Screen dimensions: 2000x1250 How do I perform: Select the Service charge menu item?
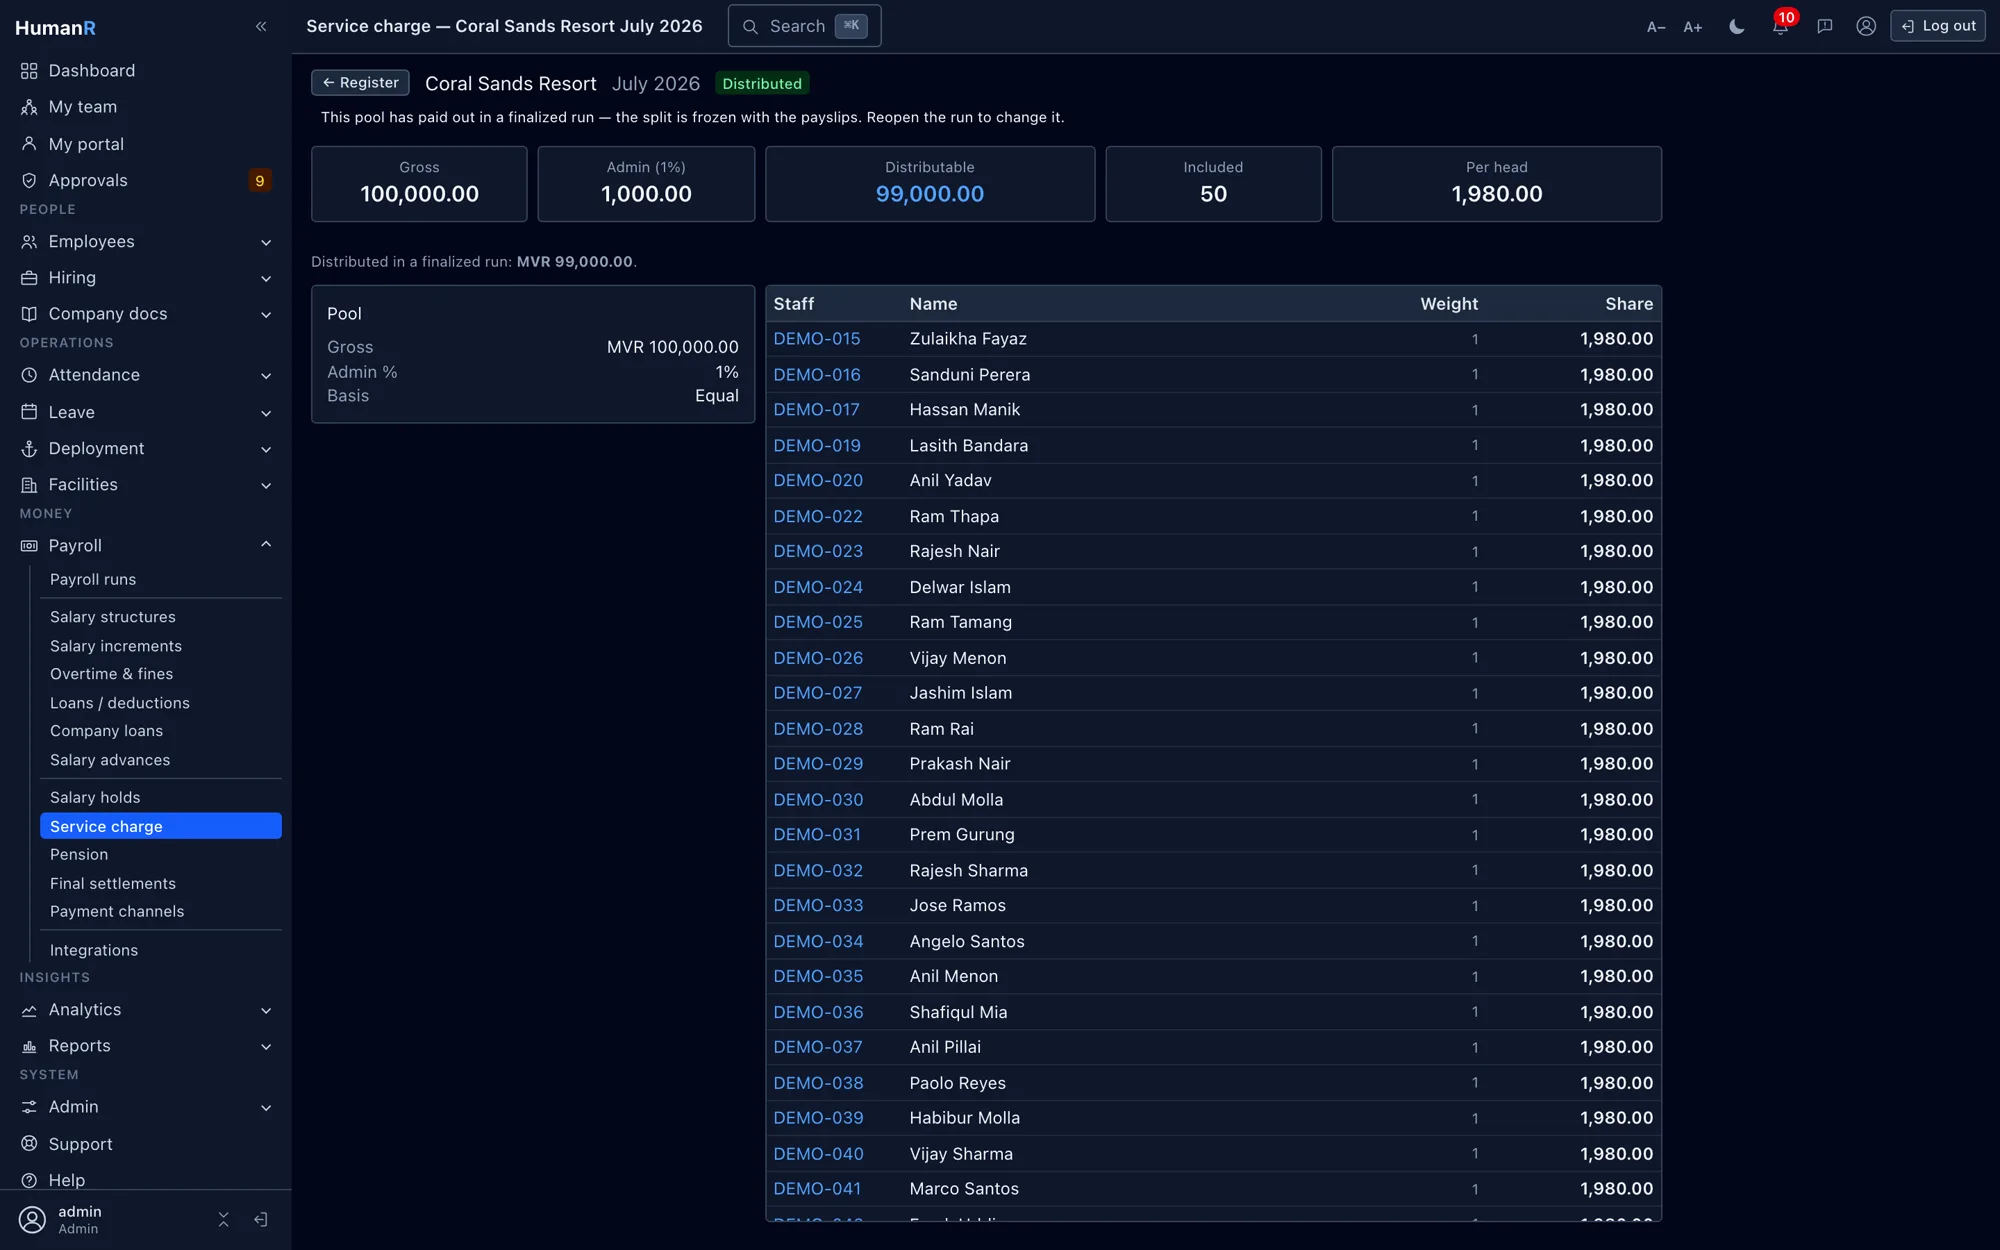(x=160, y=826)
